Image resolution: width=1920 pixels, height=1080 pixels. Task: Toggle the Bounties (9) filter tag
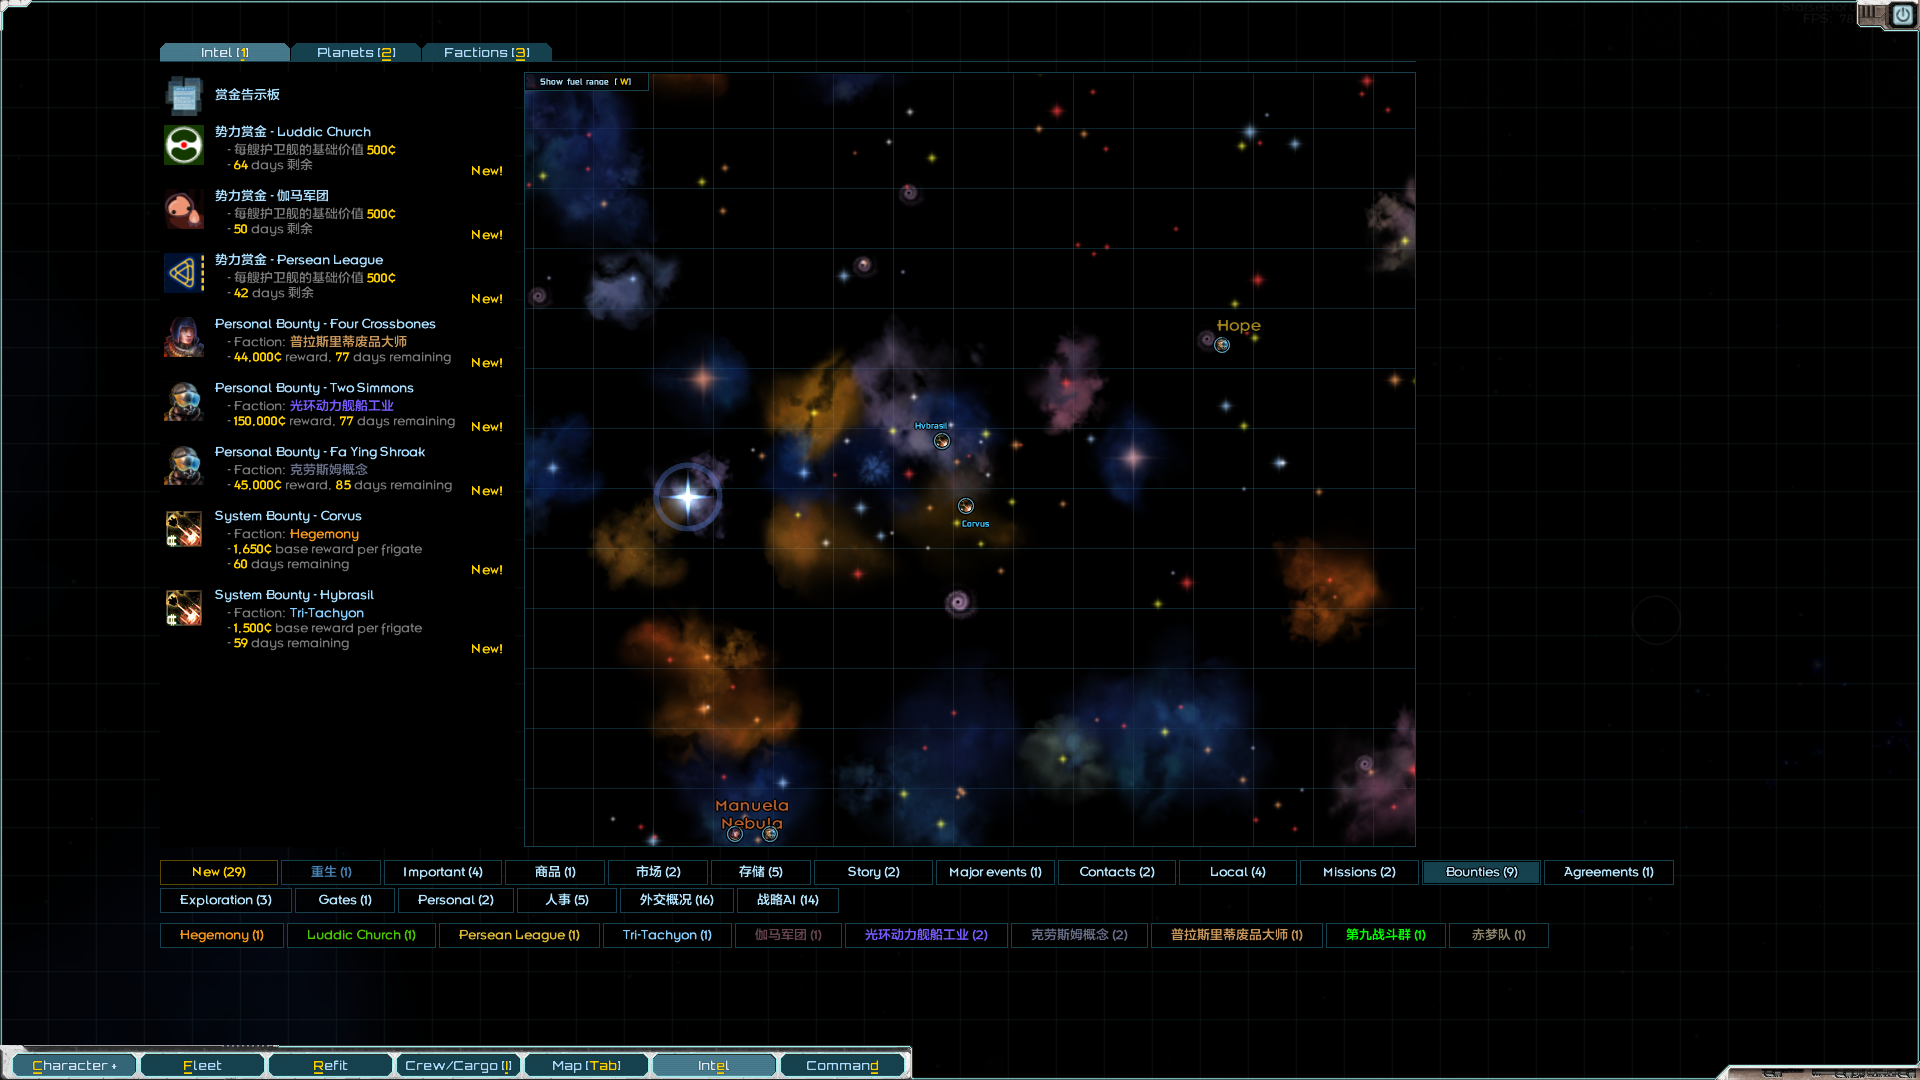tap(1481, 872)
